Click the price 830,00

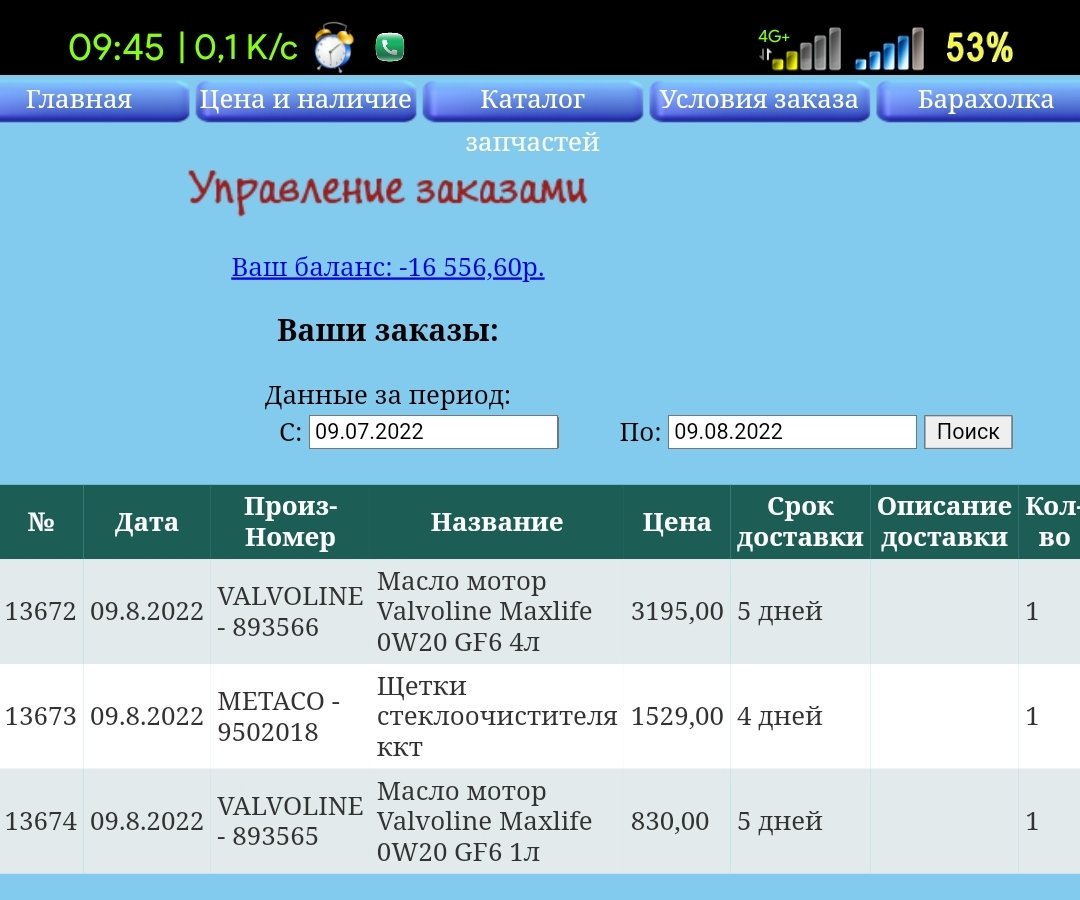click(x=669, y=821)
